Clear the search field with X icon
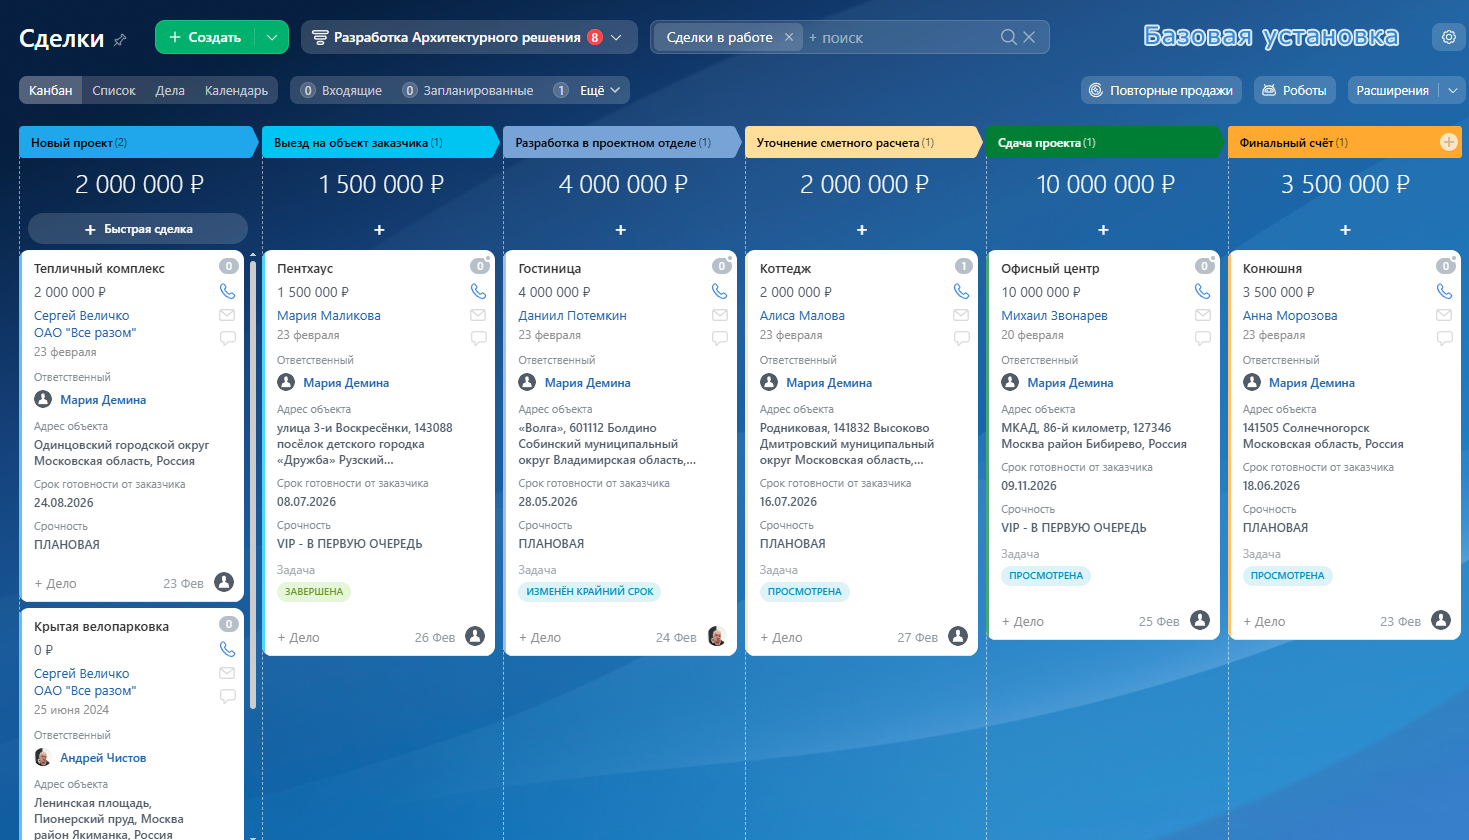Screen dimensions: 1469x840 click(x=1030, y=37)
